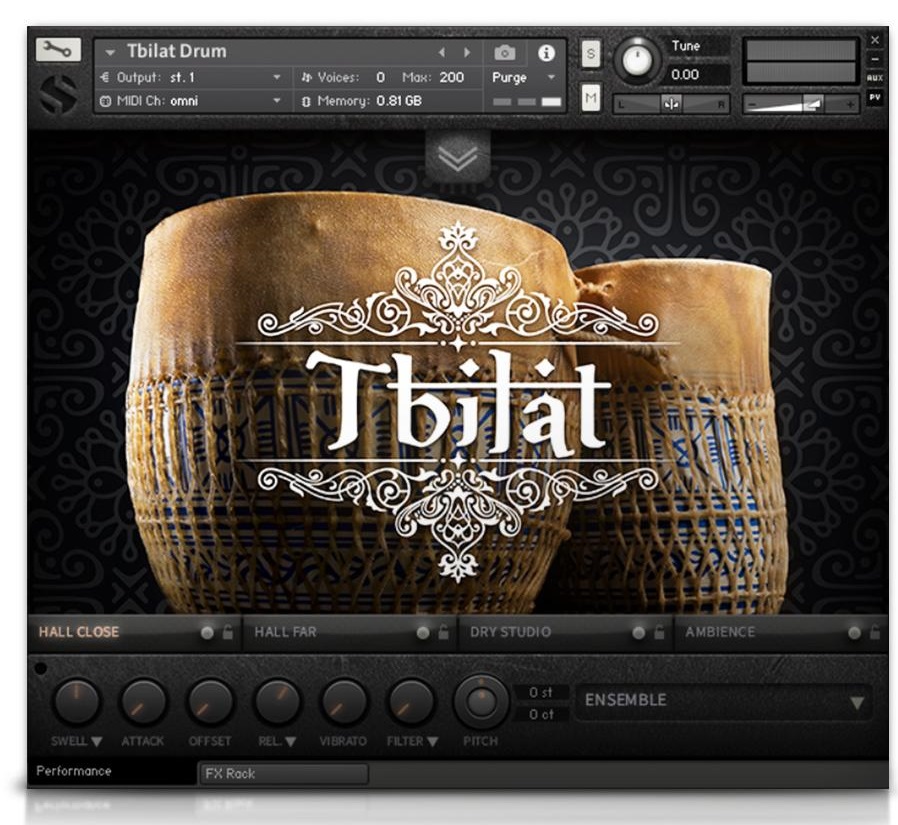
Task: Toggle the Hall Far mic power LED
Action: tap(423, 632)
